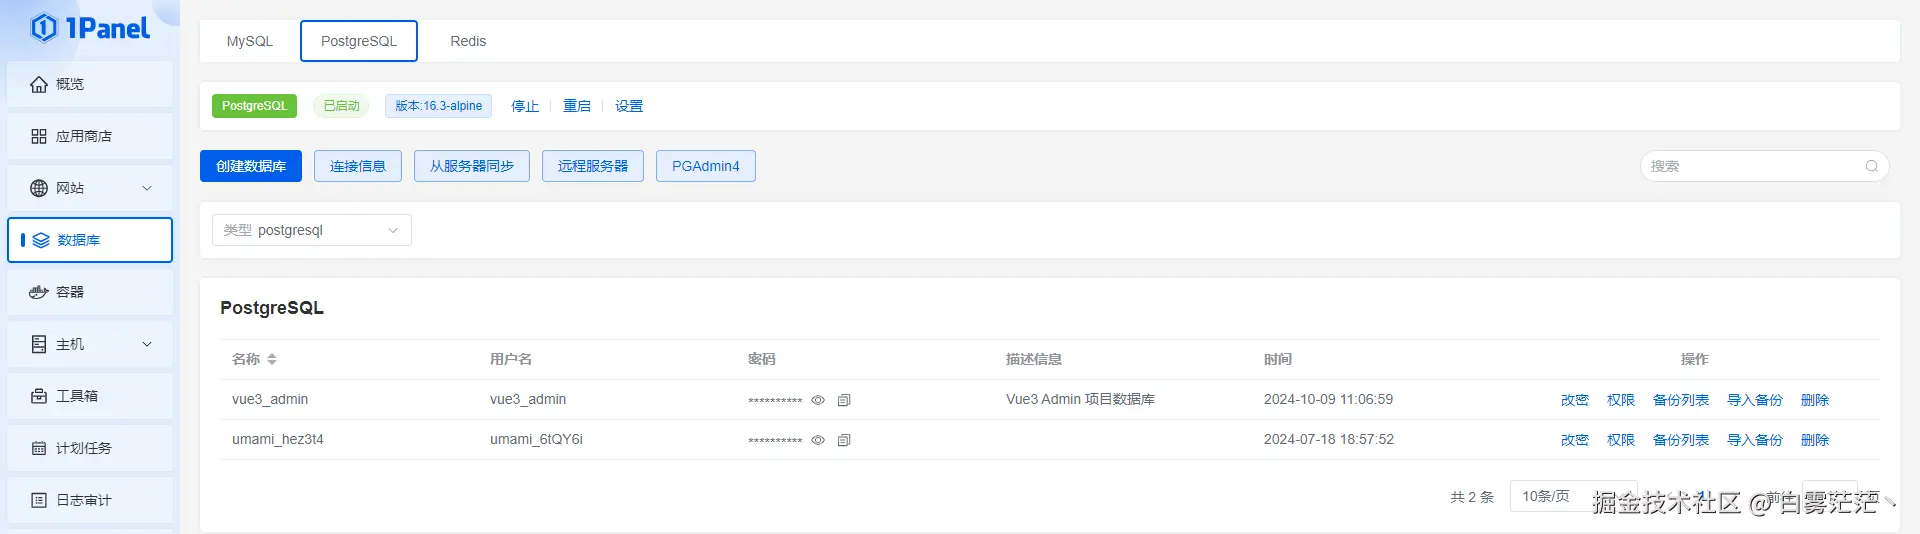
Task: Open the 概览 overview home icon
Action: tap(39, 84)
